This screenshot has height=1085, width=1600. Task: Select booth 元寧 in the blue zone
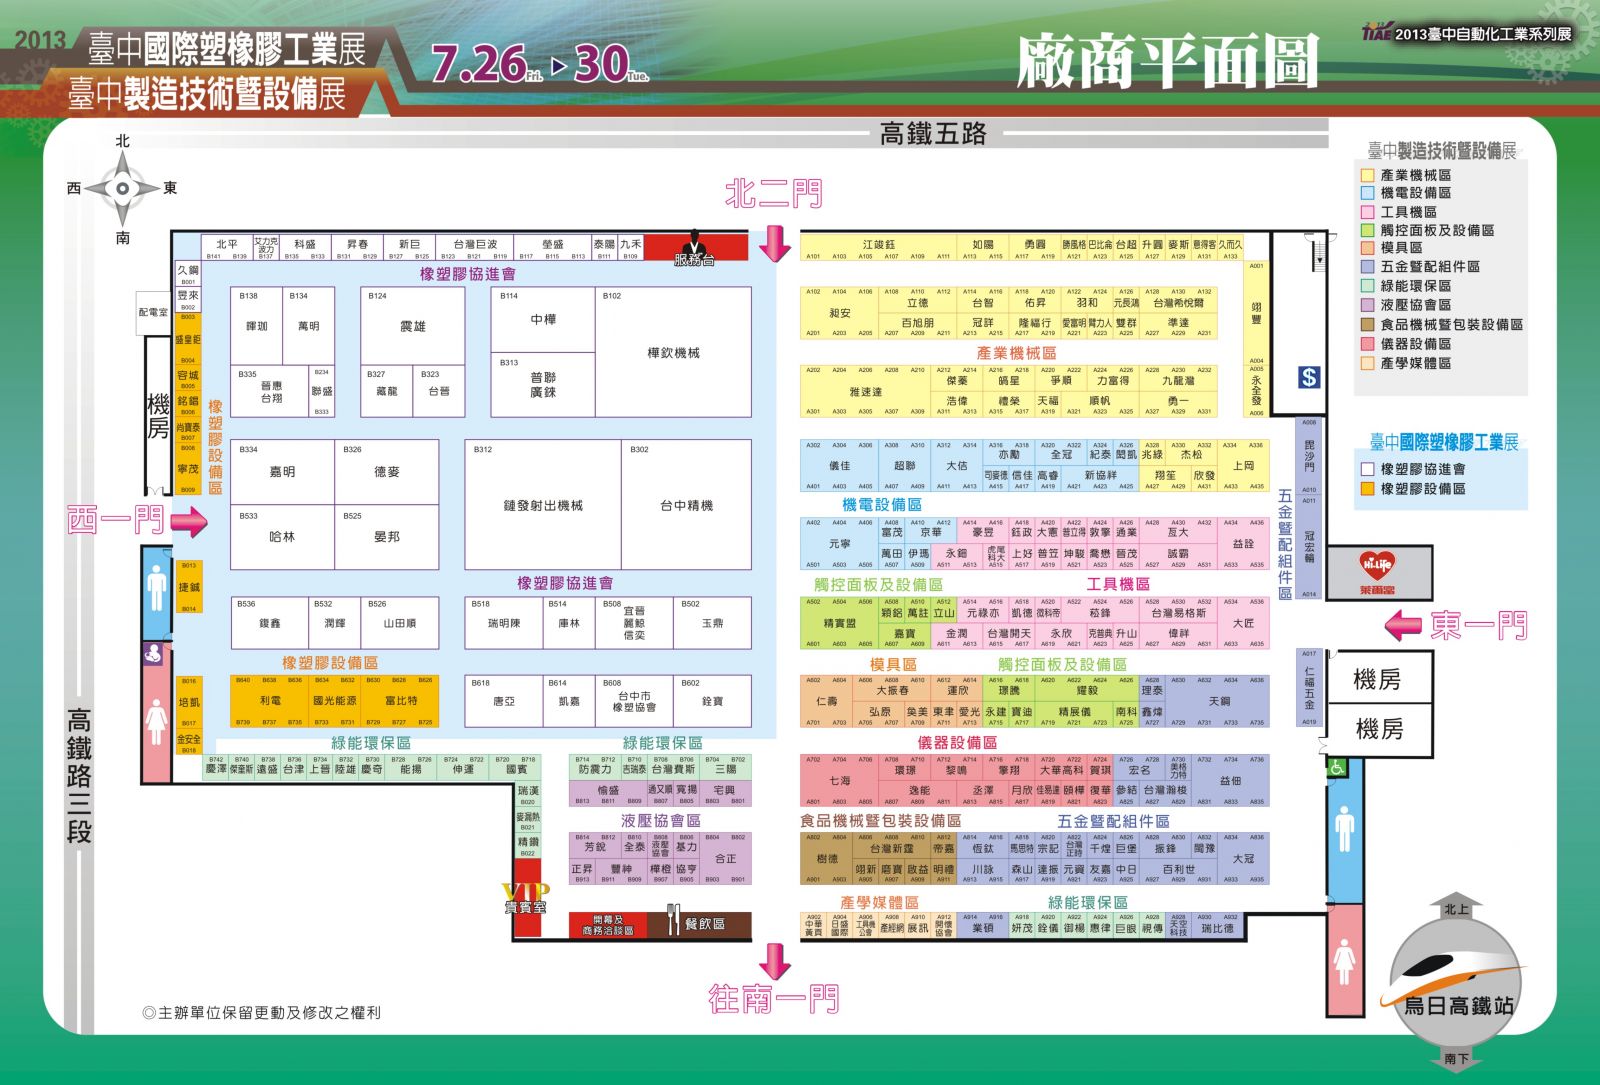point(840,543)
